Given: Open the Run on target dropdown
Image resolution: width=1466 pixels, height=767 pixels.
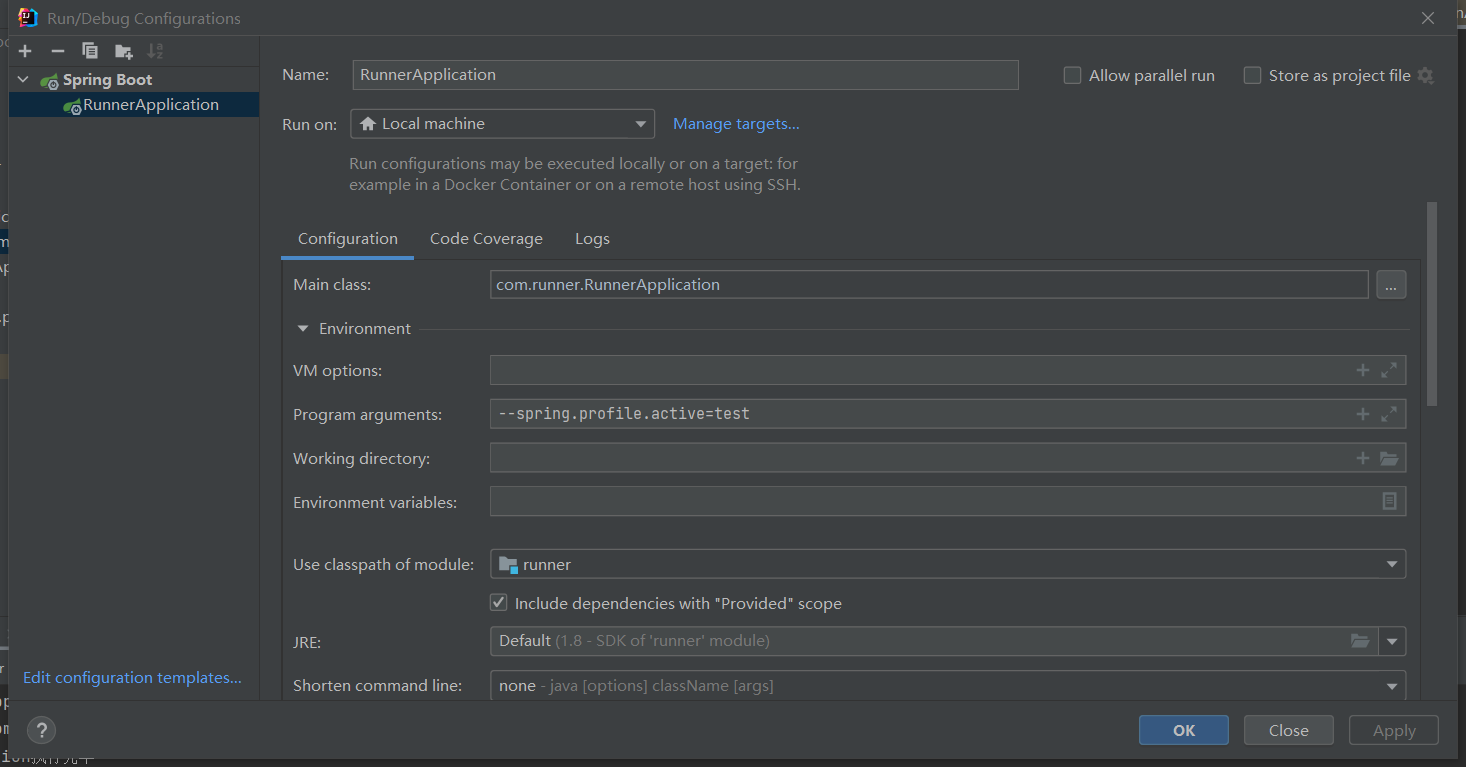Looking at the screenshot, I should coord(640,123).
